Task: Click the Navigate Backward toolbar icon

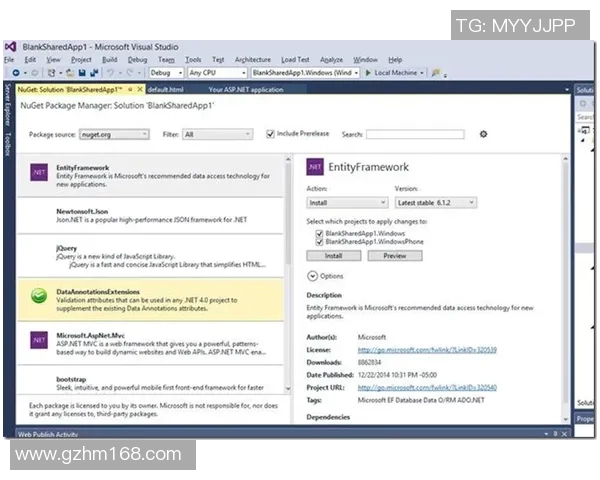Action: 16,73
